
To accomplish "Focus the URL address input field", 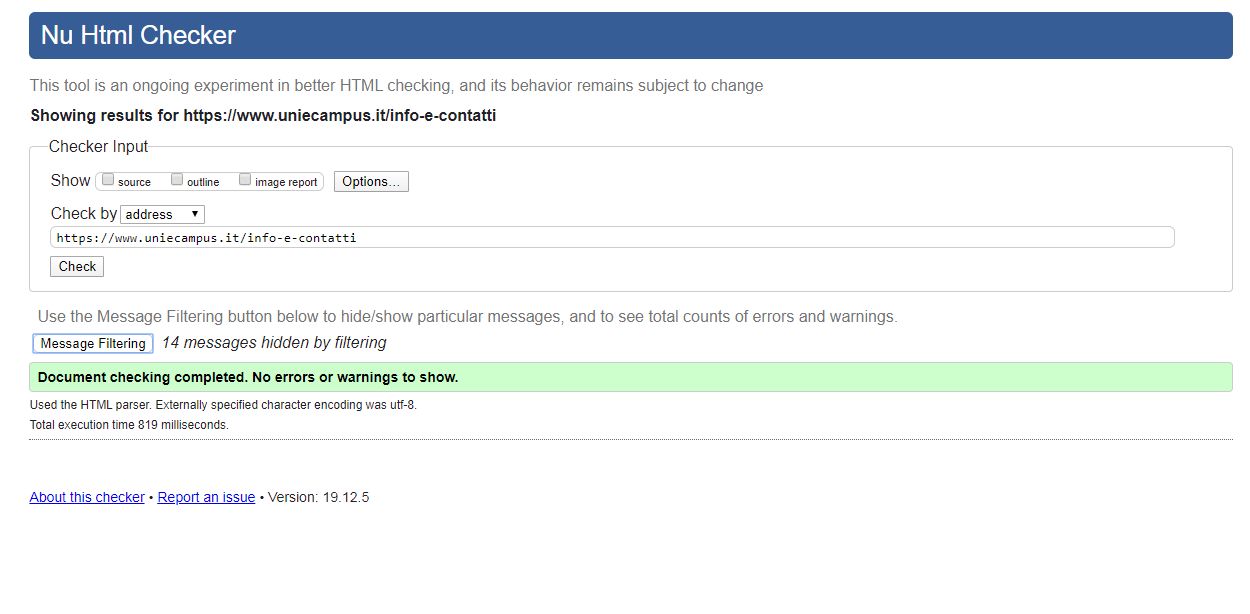I will (612, 238).
